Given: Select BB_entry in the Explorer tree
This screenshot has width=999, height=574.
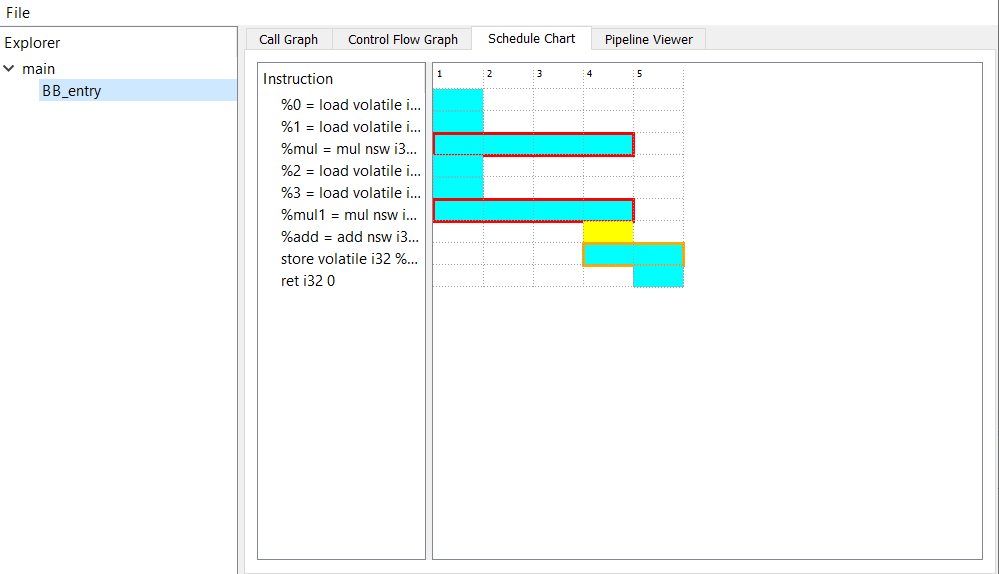Looking at the screenshot, I should tap(71, 91).
